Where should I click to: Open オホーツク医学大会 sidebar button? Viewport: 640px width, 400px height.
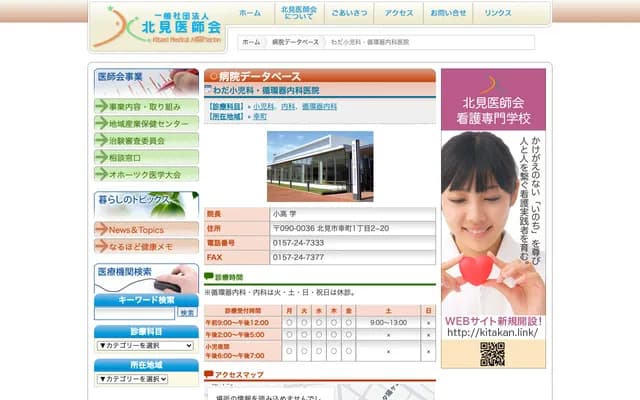click(147, 174)
